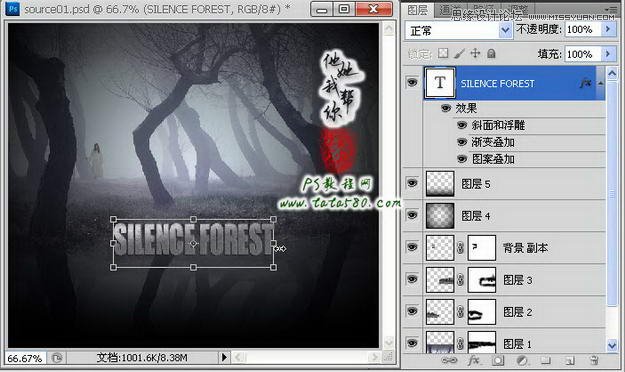Toggle visibility of all 效果 effects
Image resolution: width=625 pixels, height=372 pixels.
coord(446,108)
